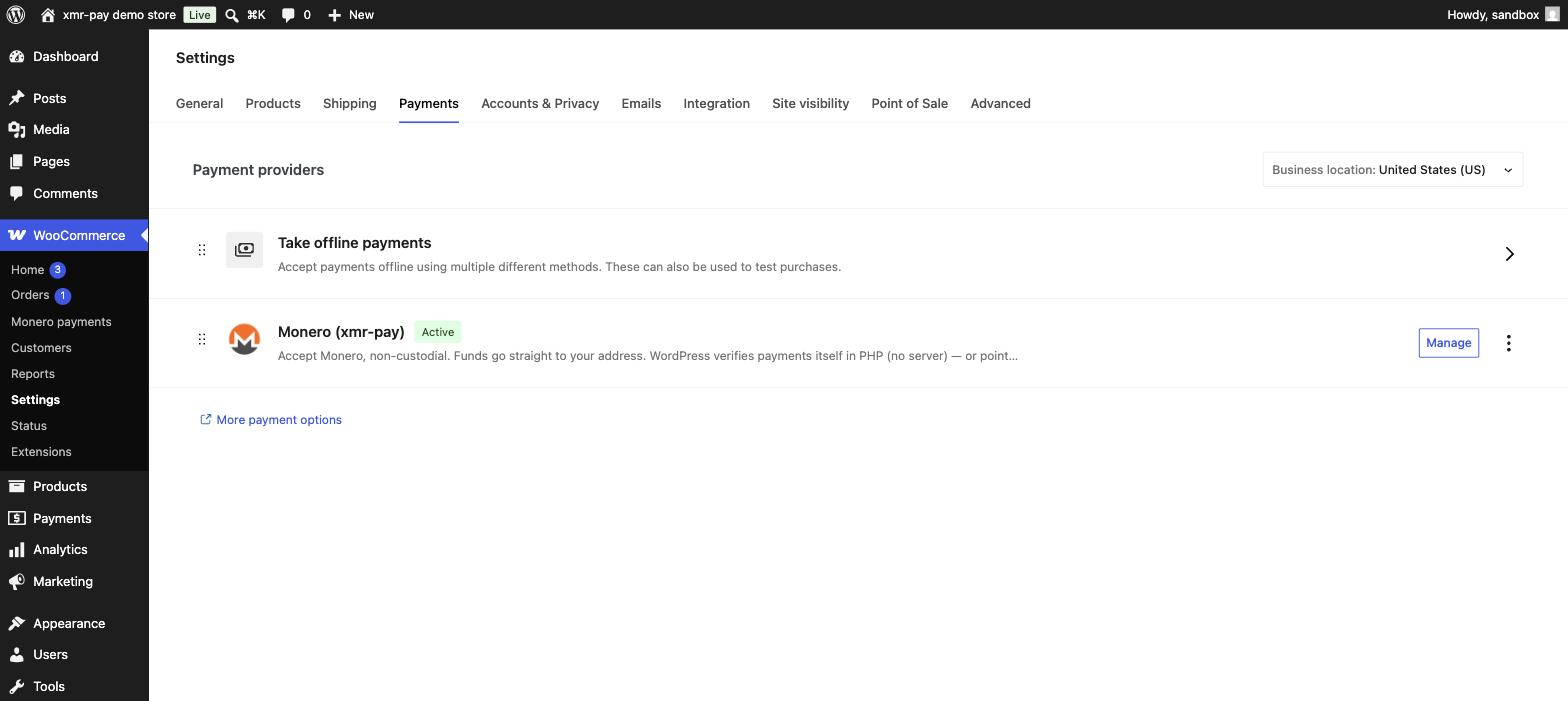Click the Active status badge
This screenshot has width=1568, height=701.
[x=438, y=332]
